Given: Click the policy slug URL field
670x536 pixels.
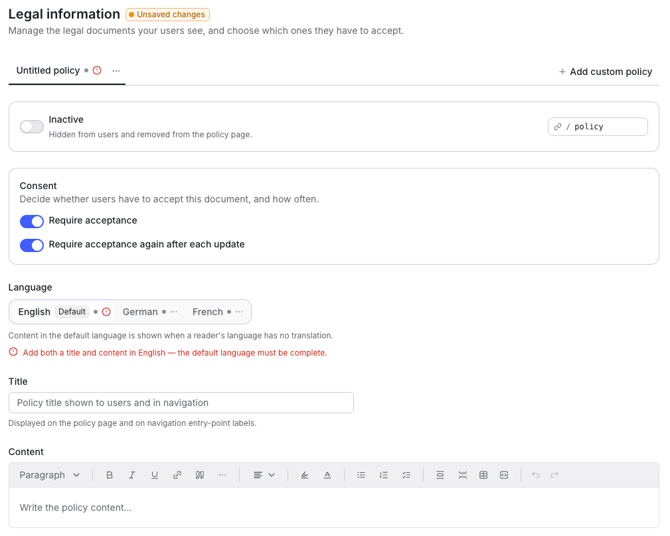Looking at the screenshot, I should 598,127.
